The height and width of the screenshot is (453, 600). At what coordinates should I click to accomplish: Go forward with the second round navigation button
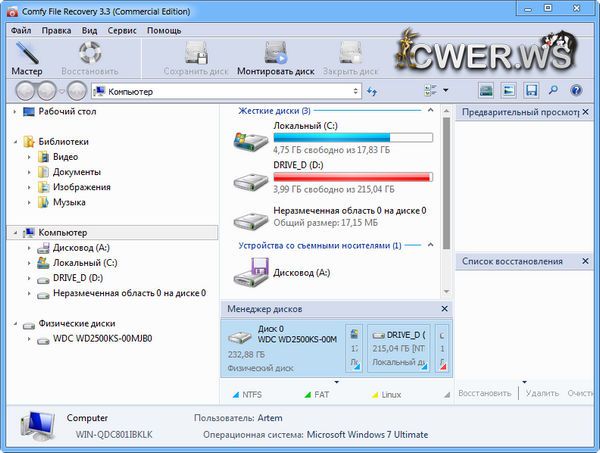tap(46, 91)
